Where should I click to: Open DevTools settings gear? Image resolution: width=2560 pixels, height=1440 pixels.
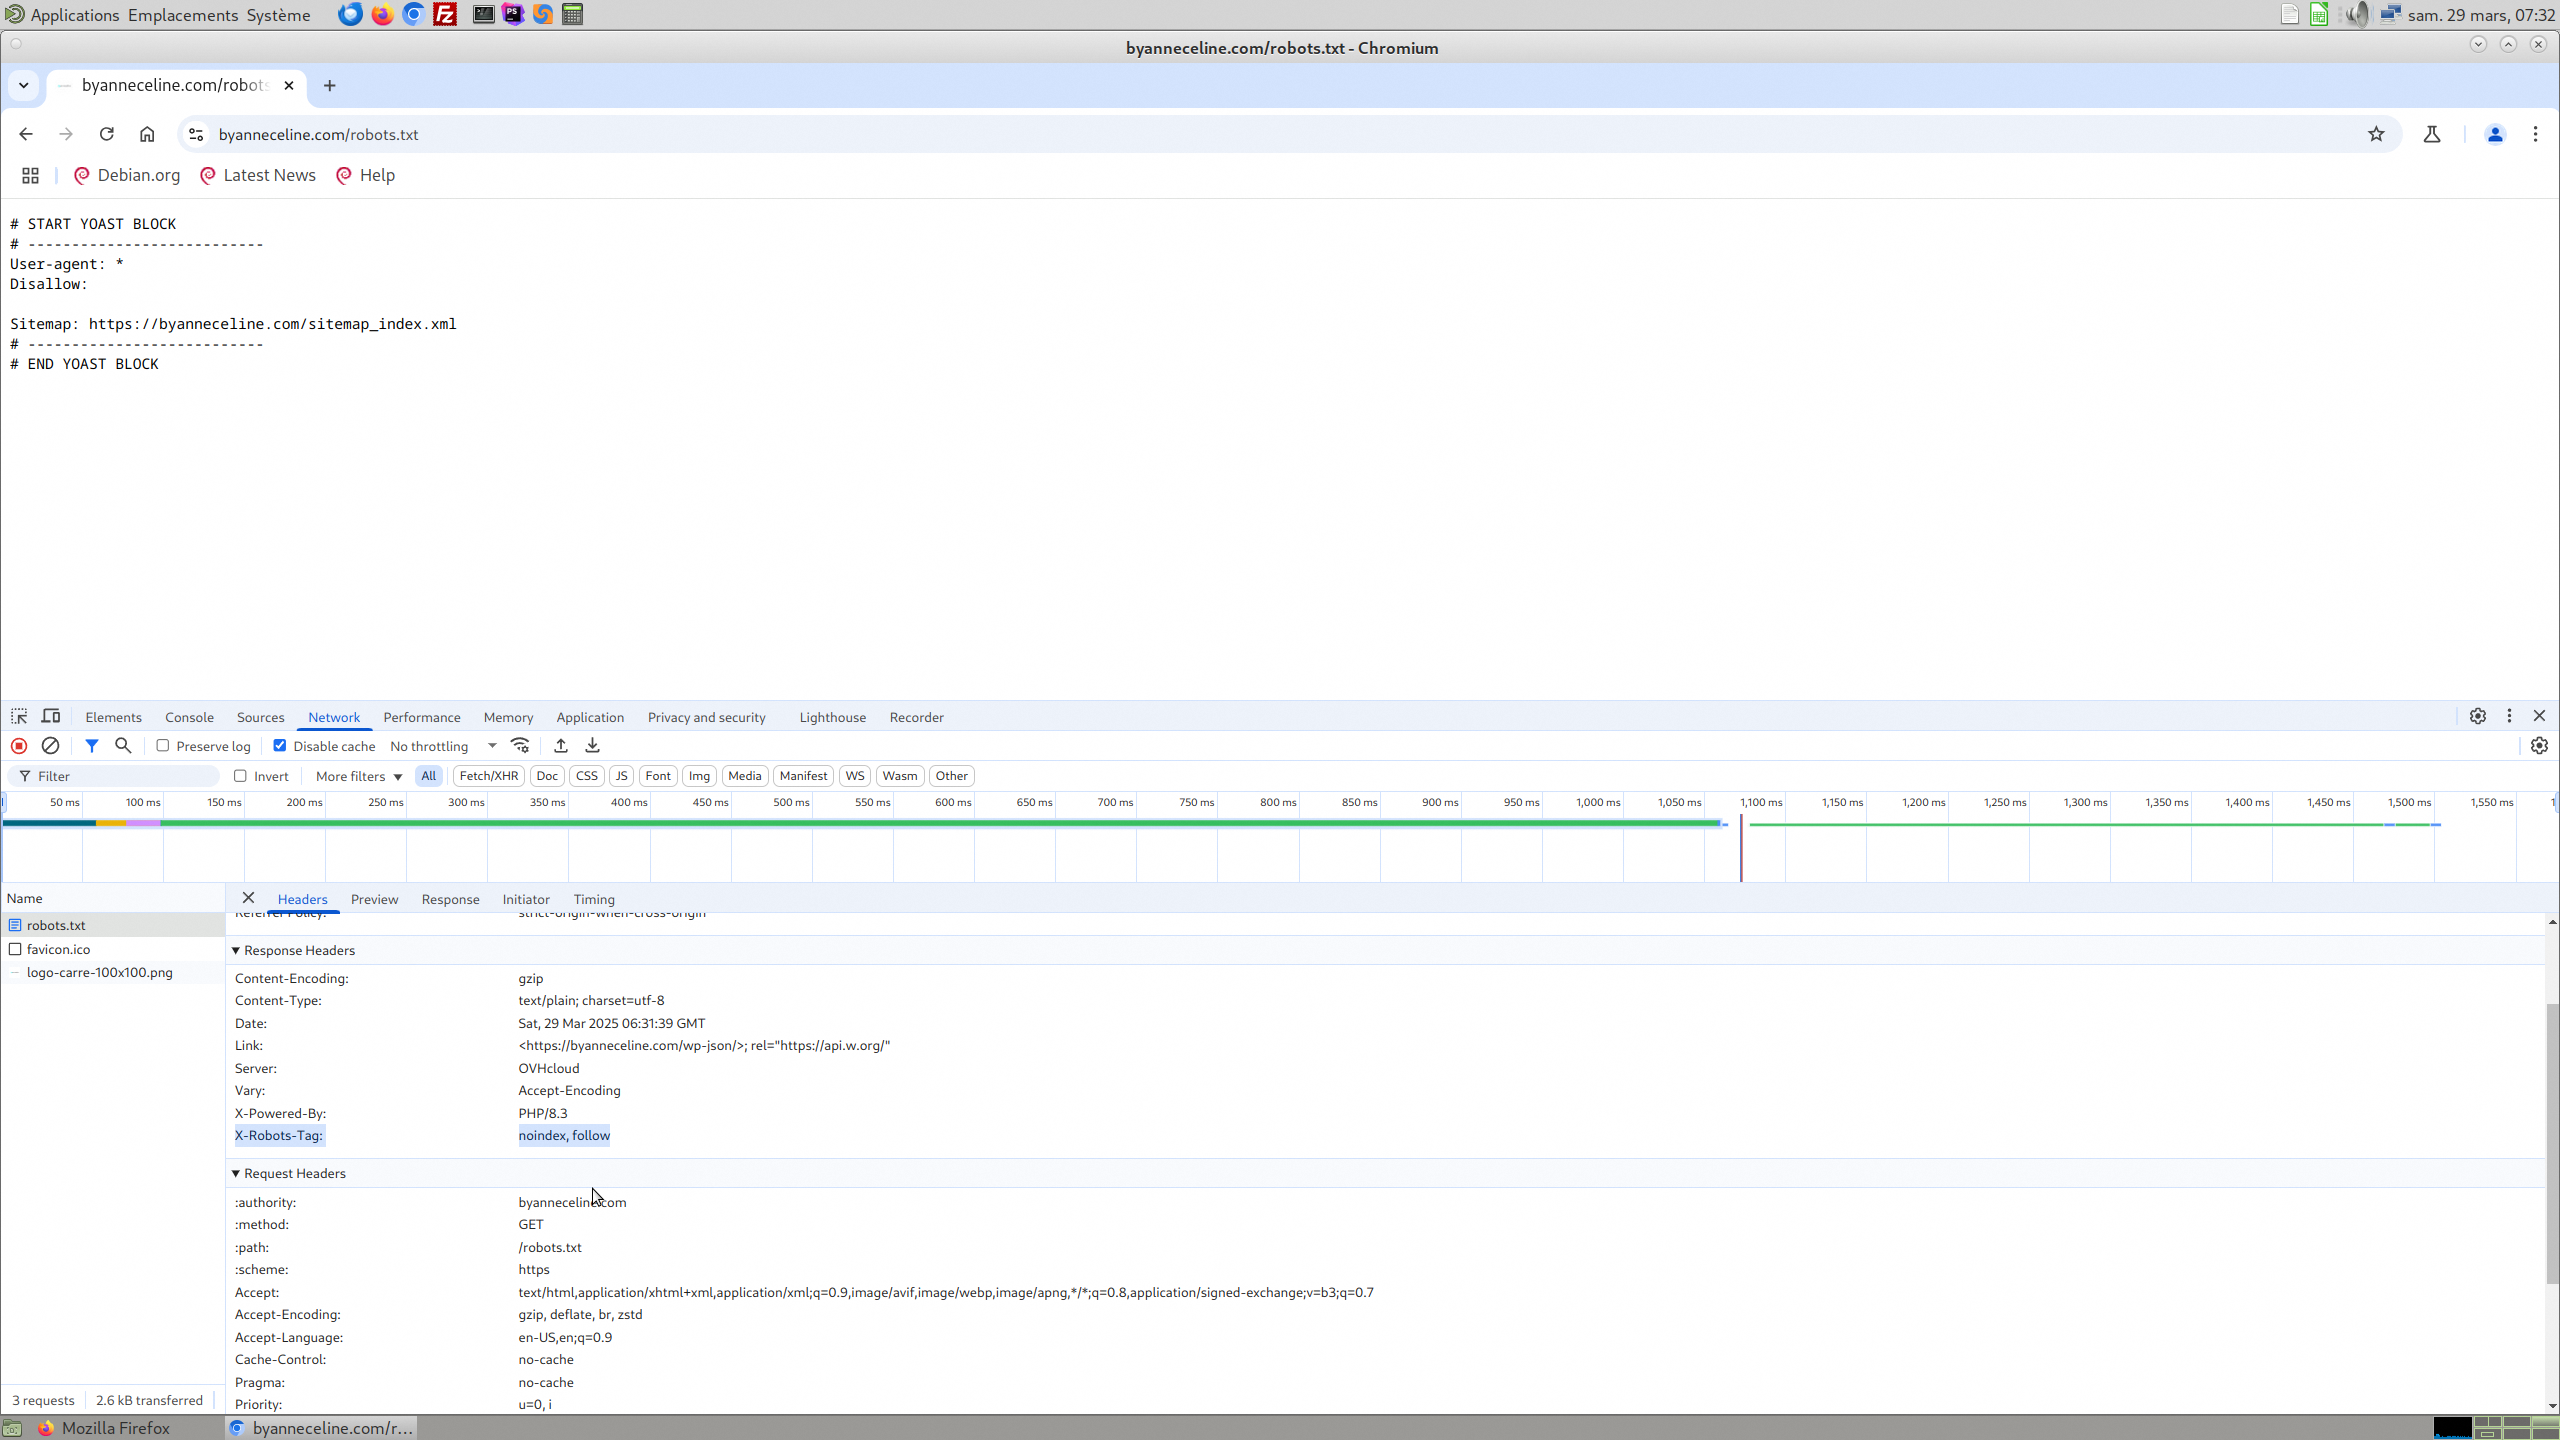[2477, 717]
